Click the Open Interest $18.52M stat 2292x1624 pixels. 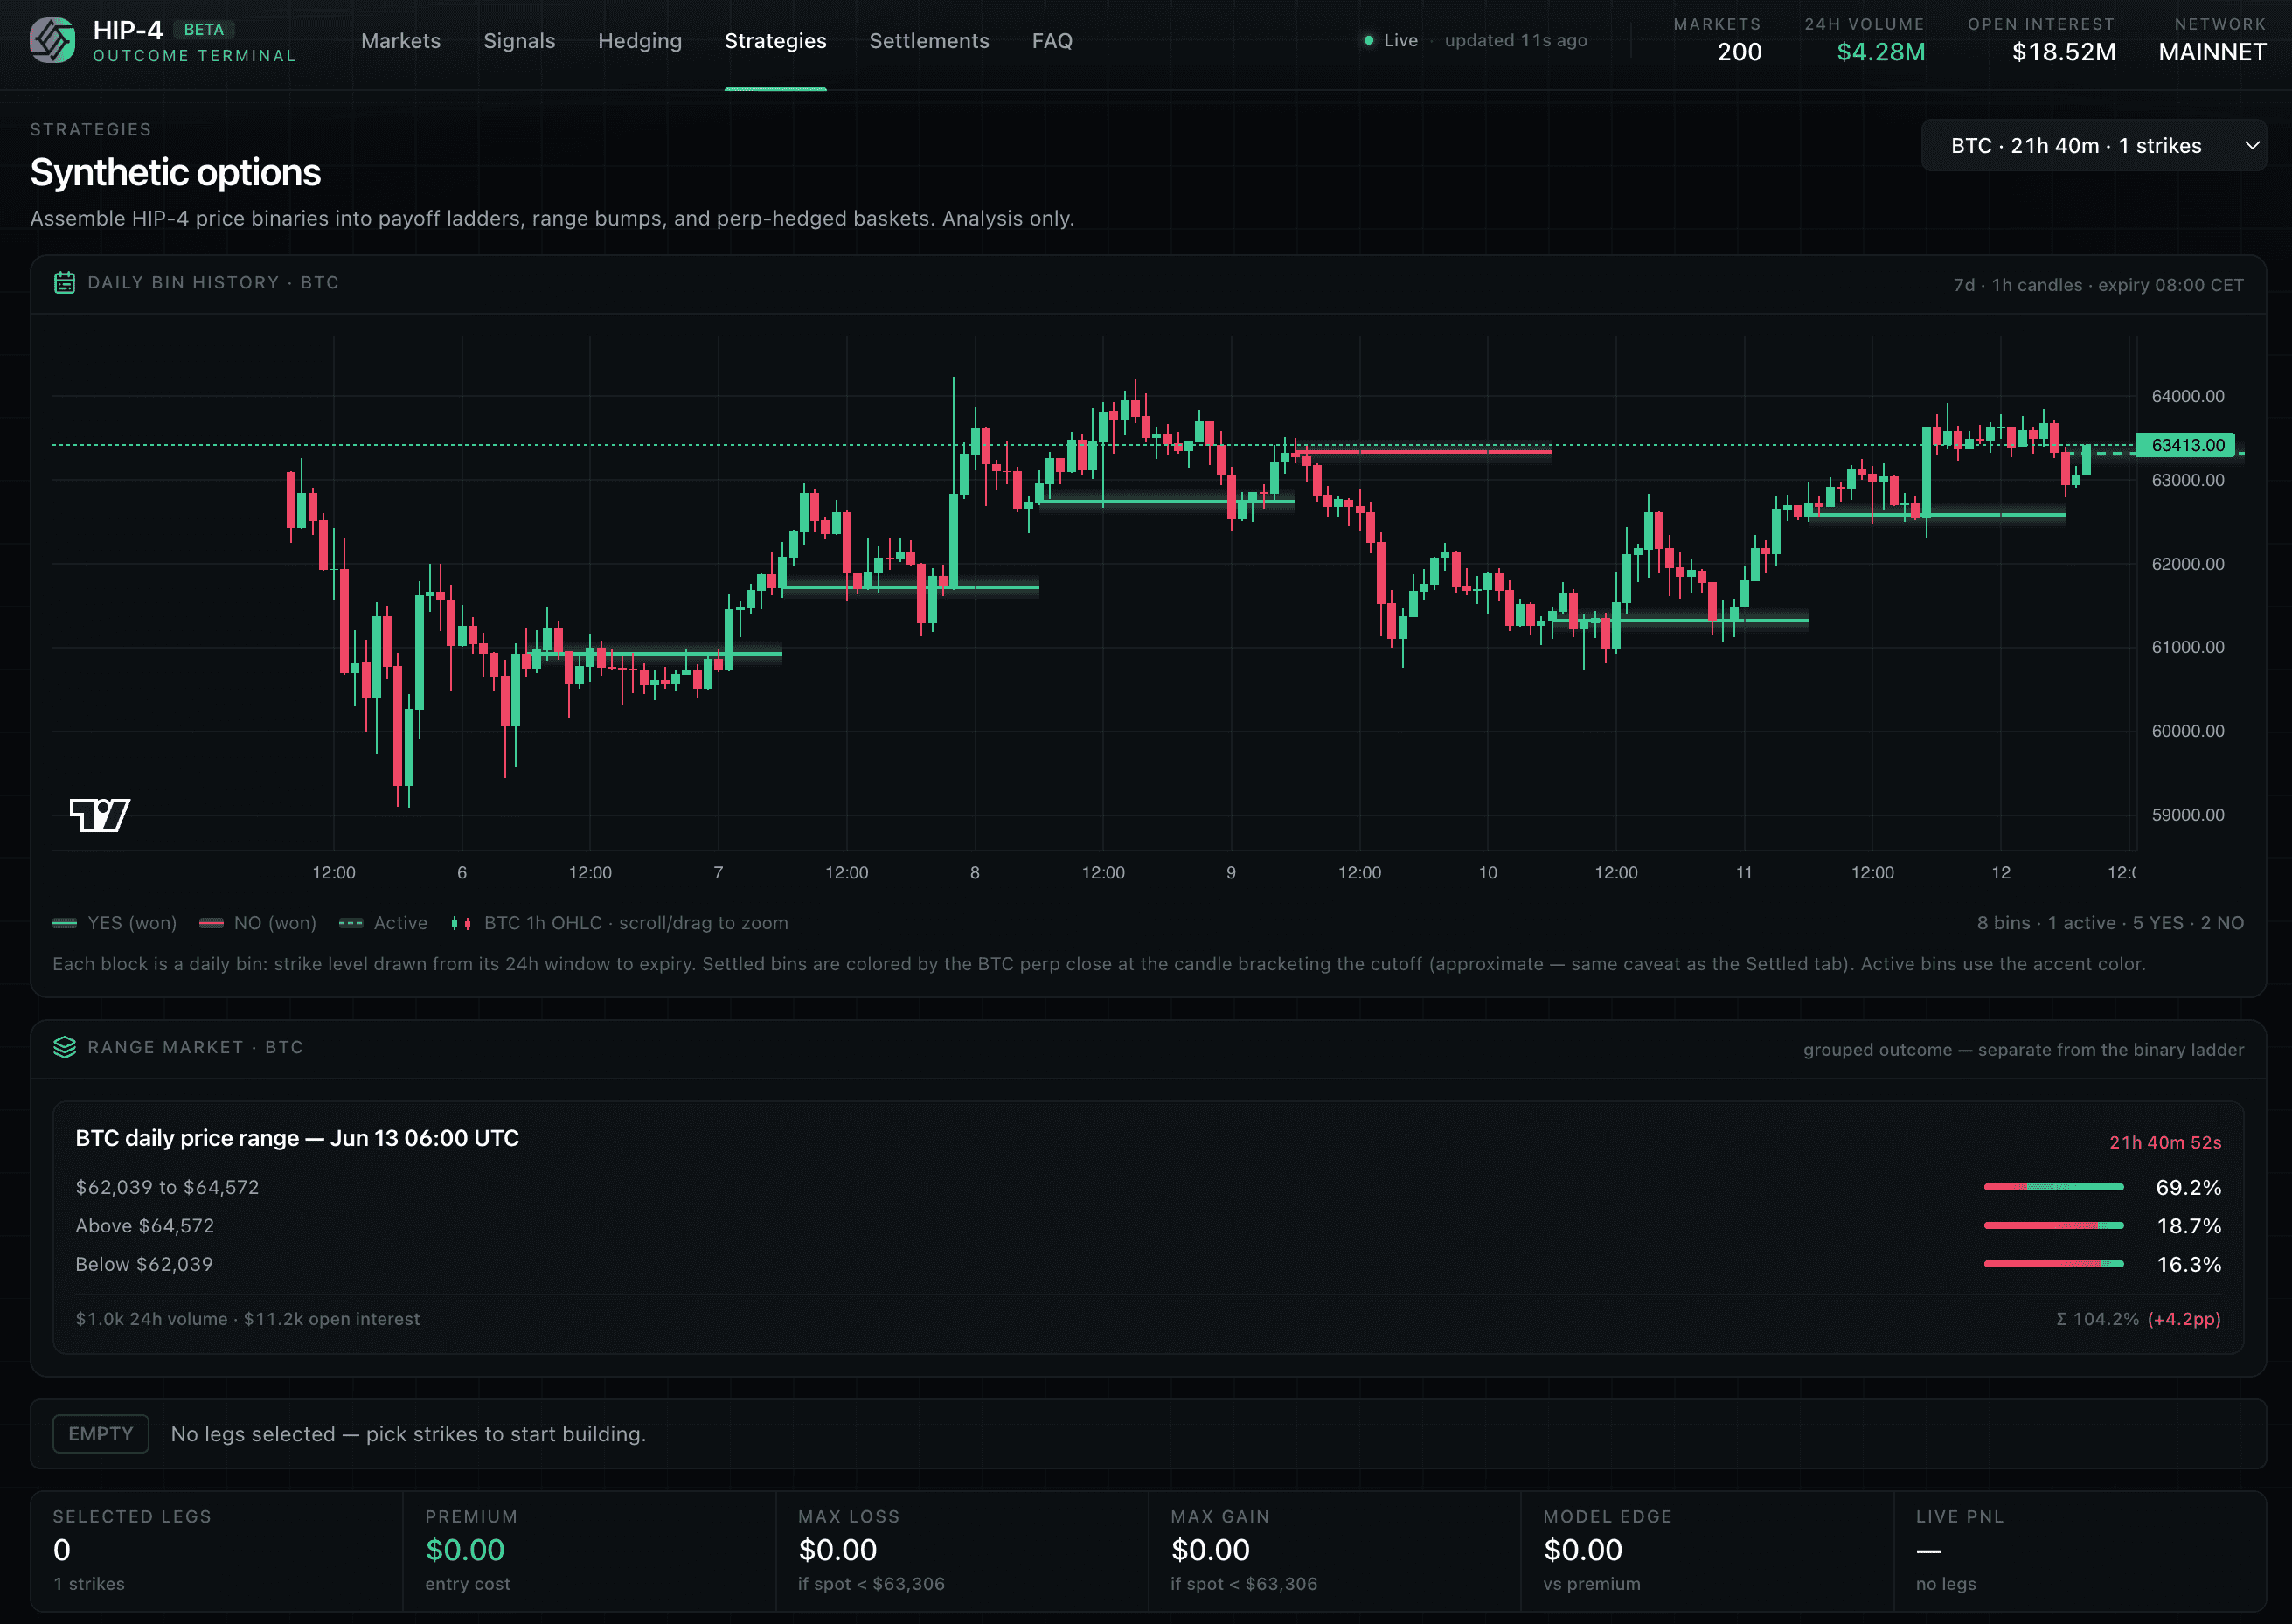tap(2041, 40)
